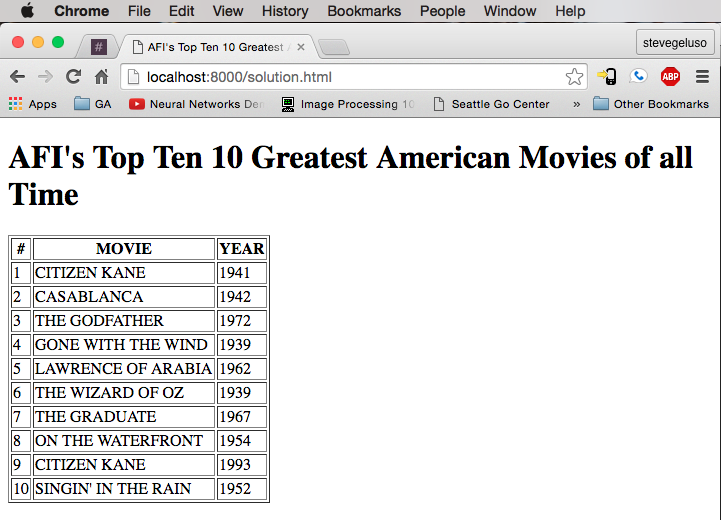Open the Apple menu
The image size is (721, 520).
coord(27,11)
